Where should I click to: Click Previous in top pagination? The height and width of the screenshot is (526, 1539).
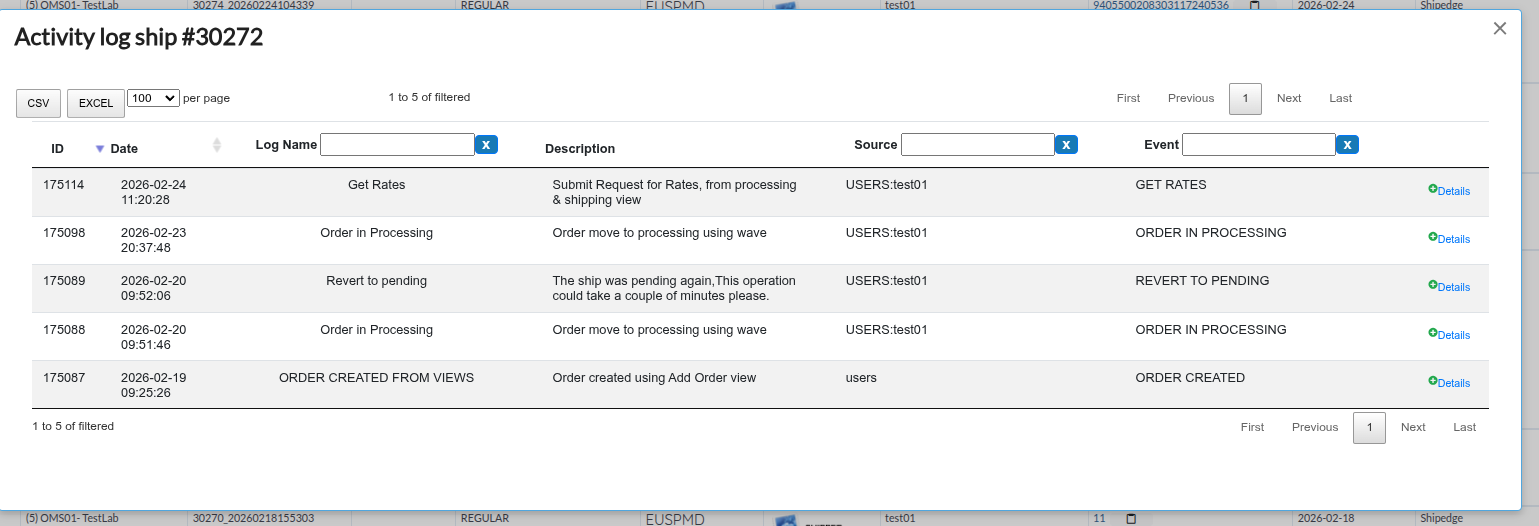(1191, 98)
